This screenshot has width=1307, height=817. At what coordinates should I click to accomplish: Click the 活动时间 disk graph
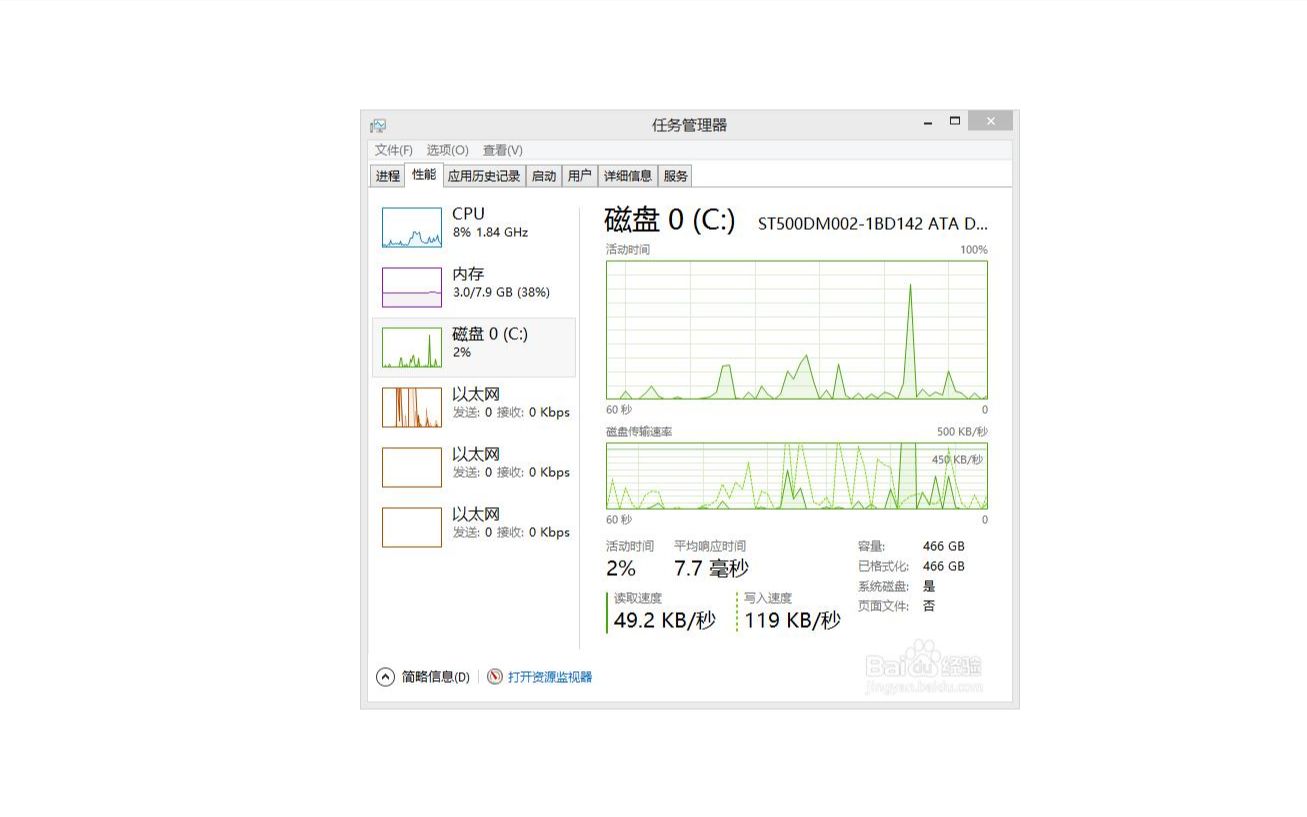click(x=797, y=330)
